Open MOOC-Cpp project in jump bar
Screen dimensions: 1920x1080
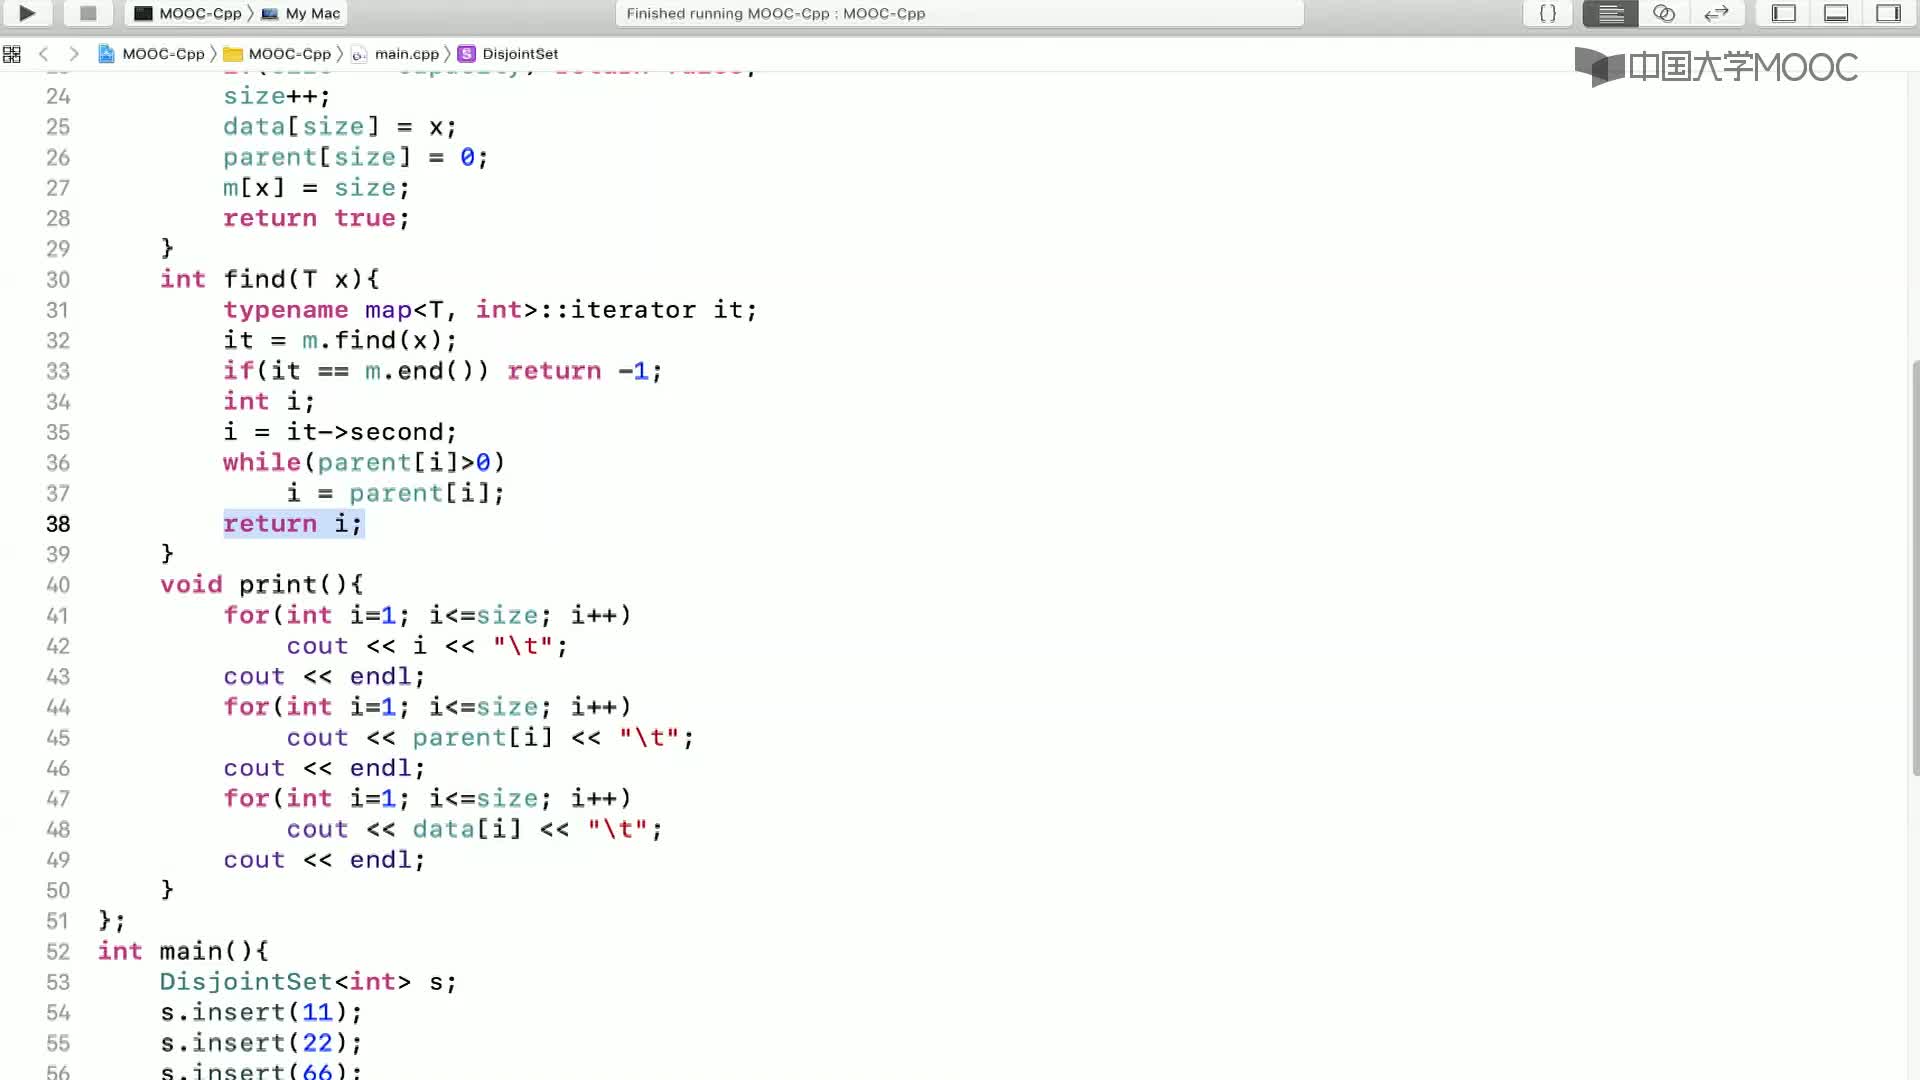151,54
